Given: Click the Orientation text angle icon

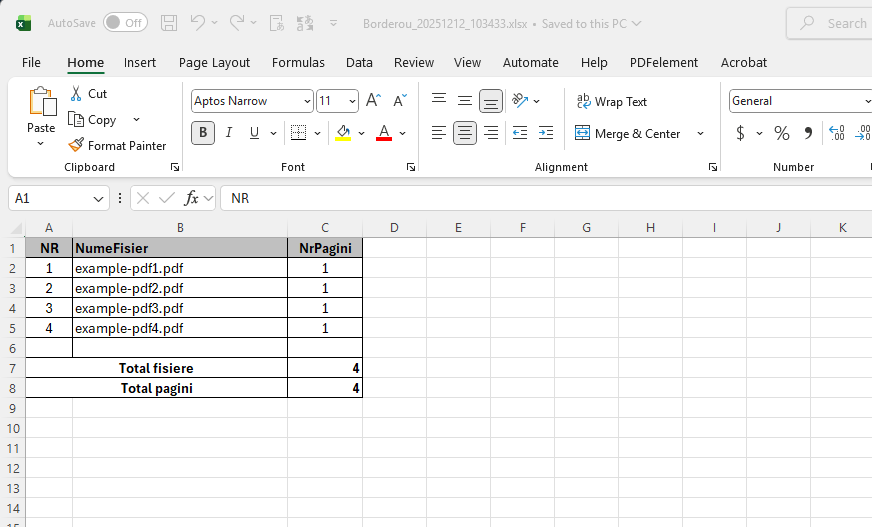Looking at the screenshot, I should pos(520,100).
